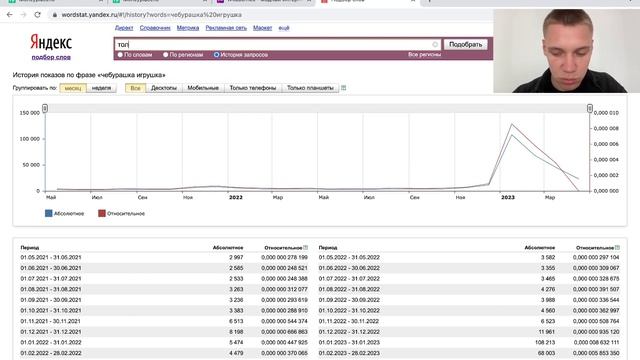Open the Метрика link
The height and width of the screenshot is (360, 640).
[188, 28]
